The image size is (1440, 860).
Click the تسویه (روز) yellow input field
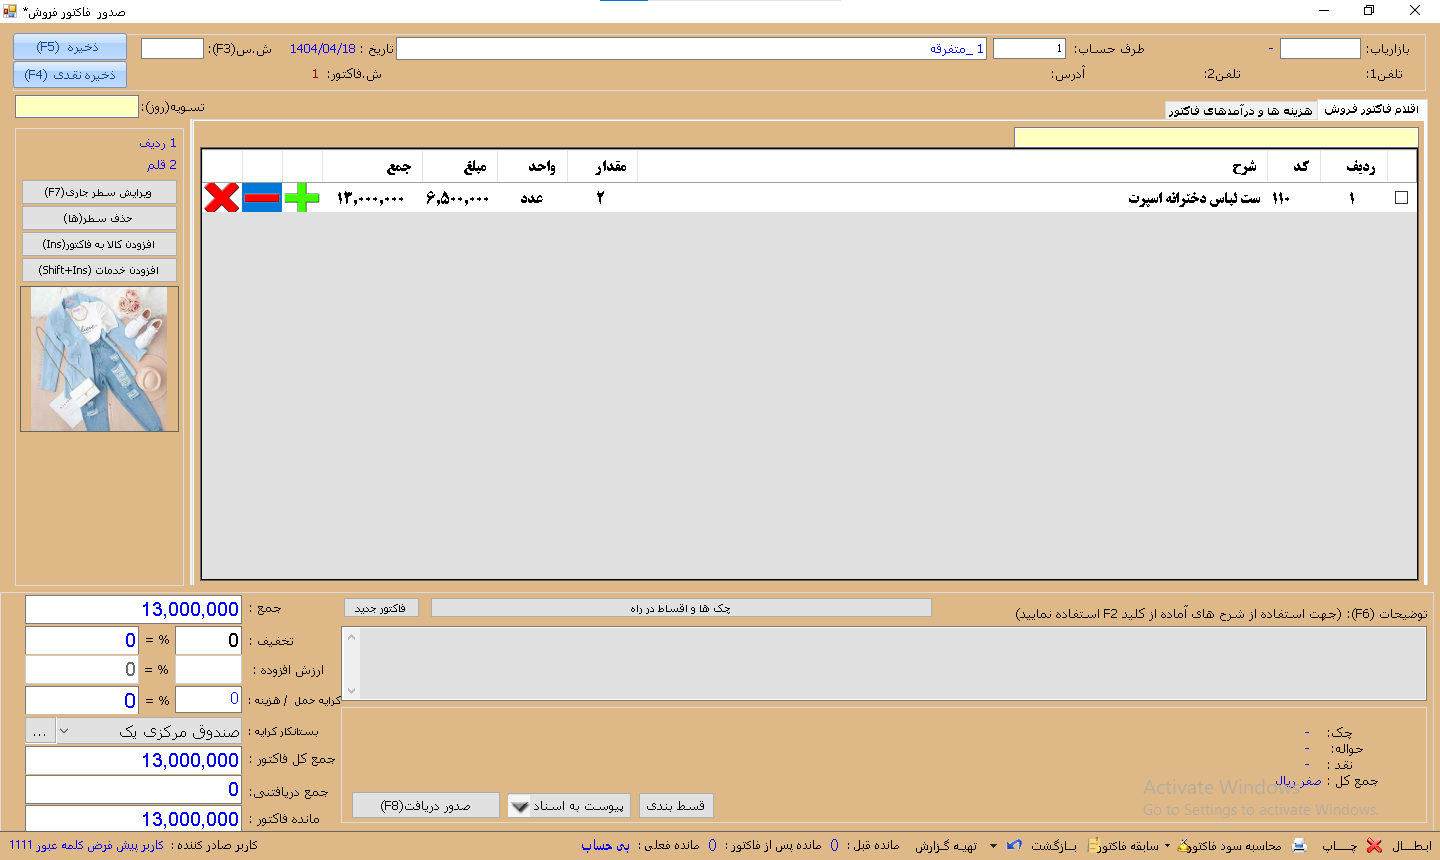point(76,107)
